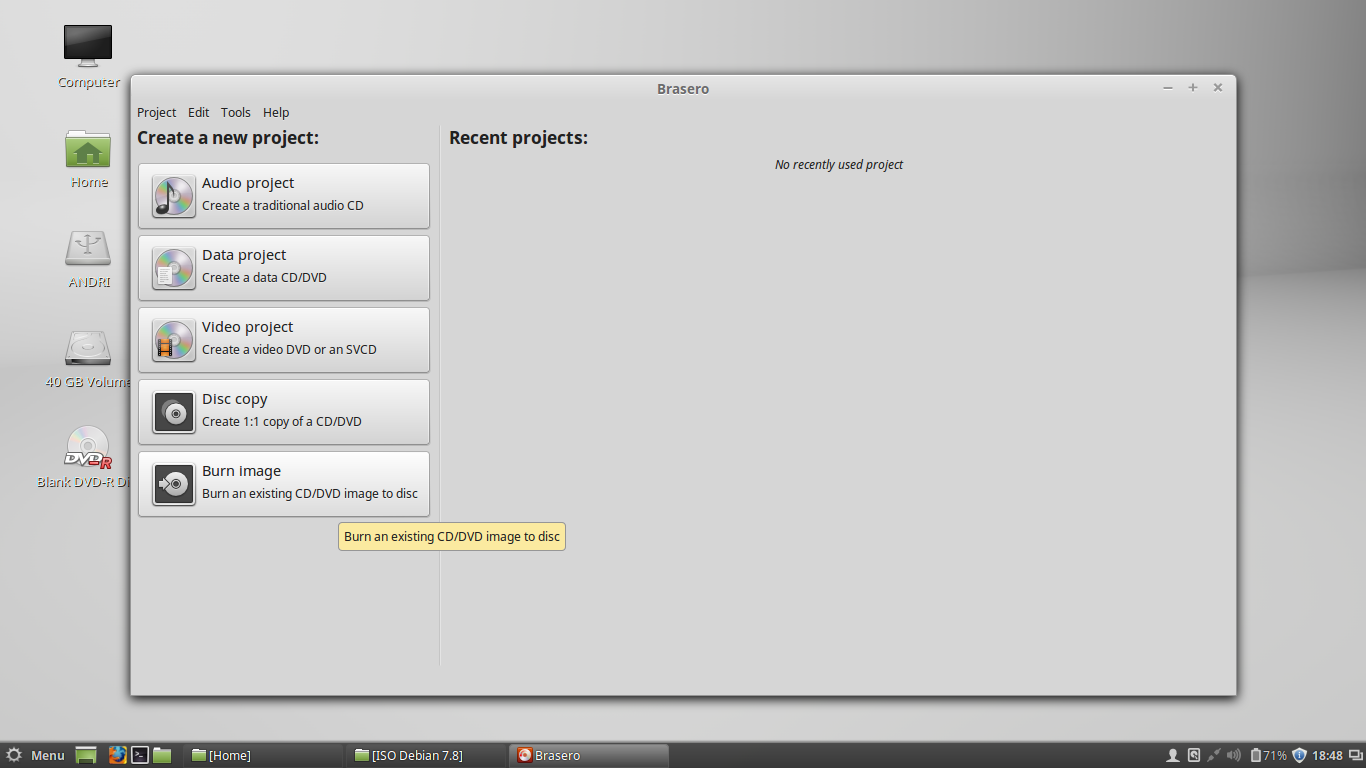Launch the Terminal from the panel
1366x768 pixels.
click(141, 755)
